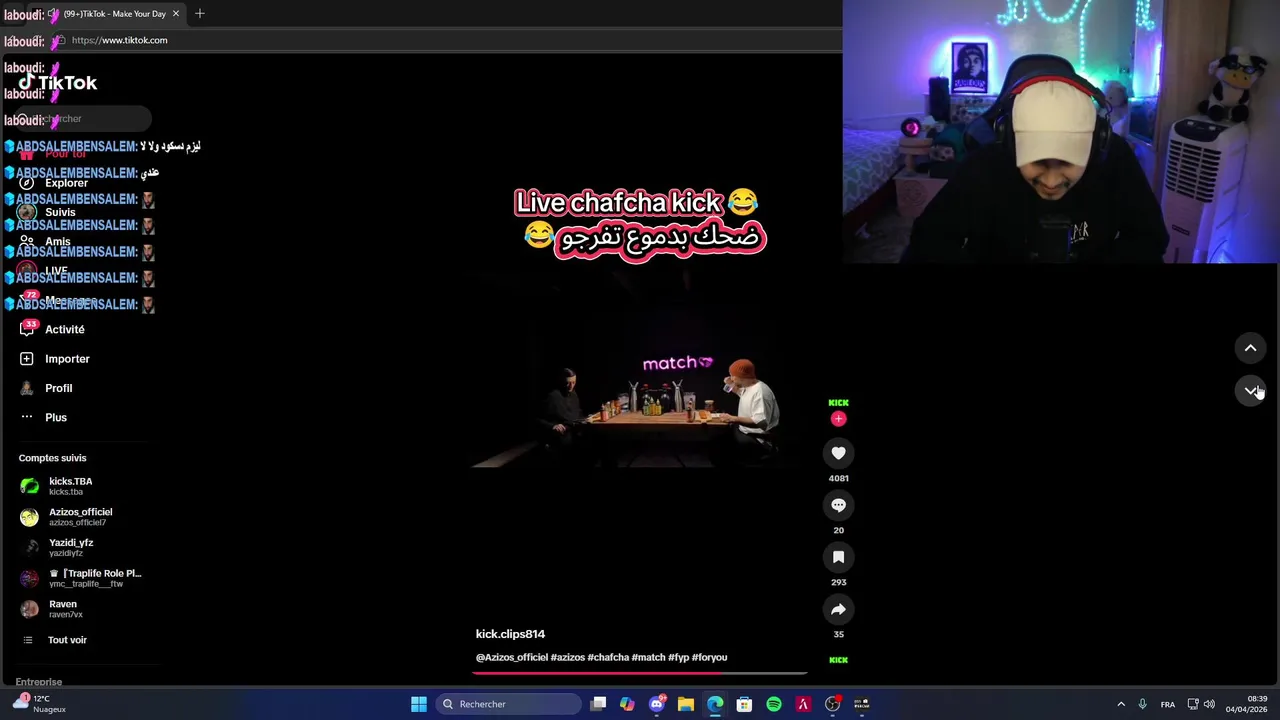Click the Azizos_officiel avatar
Screen dimensions: 1280x720
[x=29, y=517]
